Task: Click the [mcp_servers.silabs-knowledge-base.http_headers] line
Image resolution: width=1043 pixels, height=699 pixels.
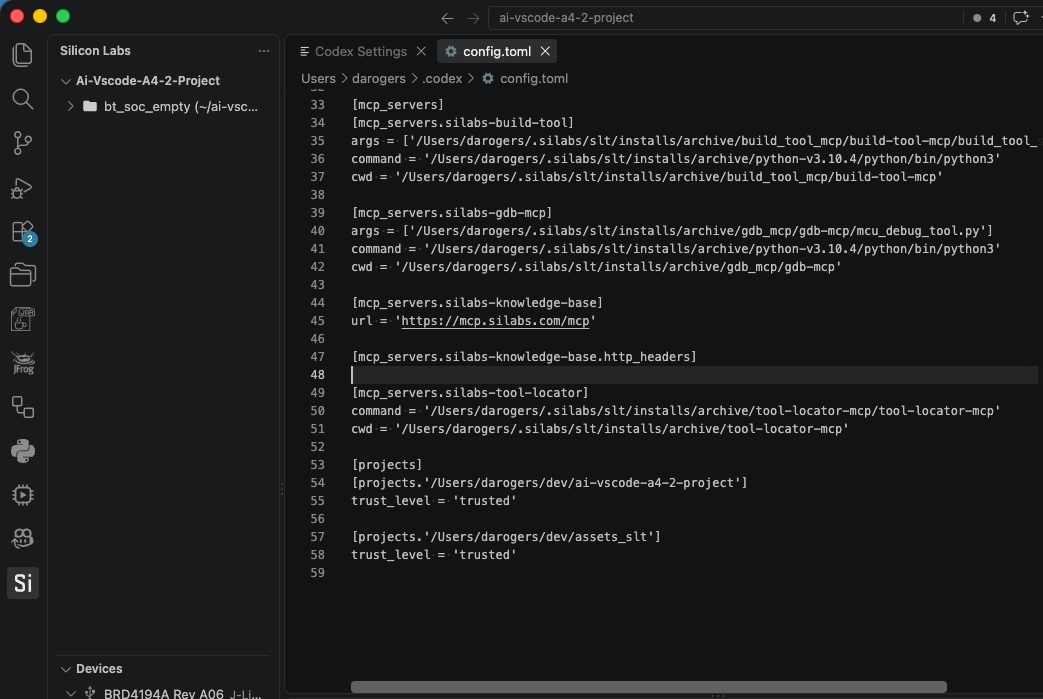Action: 523,357
